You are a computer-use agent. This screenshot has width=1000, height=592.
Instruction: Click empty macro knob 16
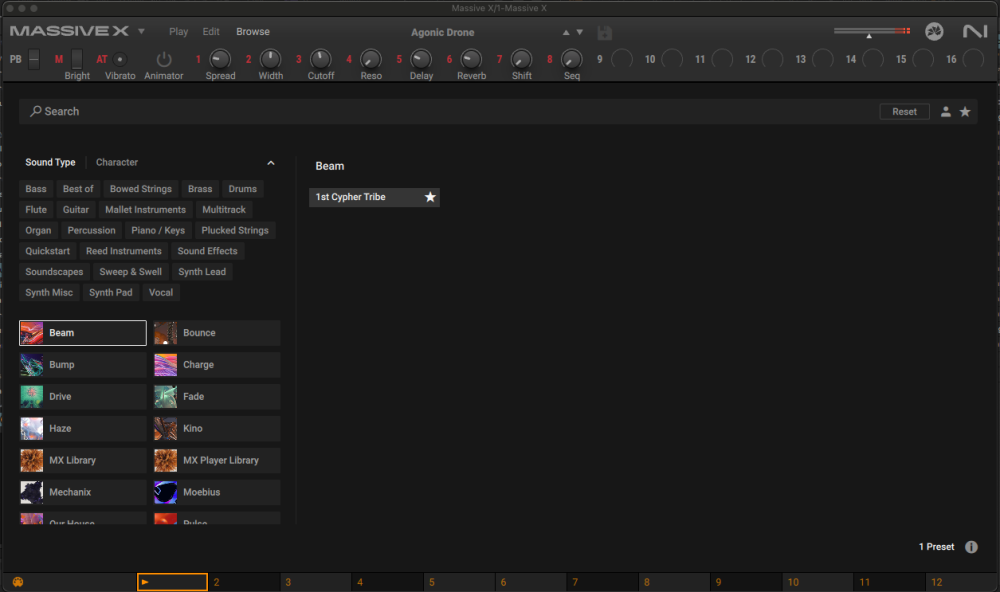(x=973, y=59)
